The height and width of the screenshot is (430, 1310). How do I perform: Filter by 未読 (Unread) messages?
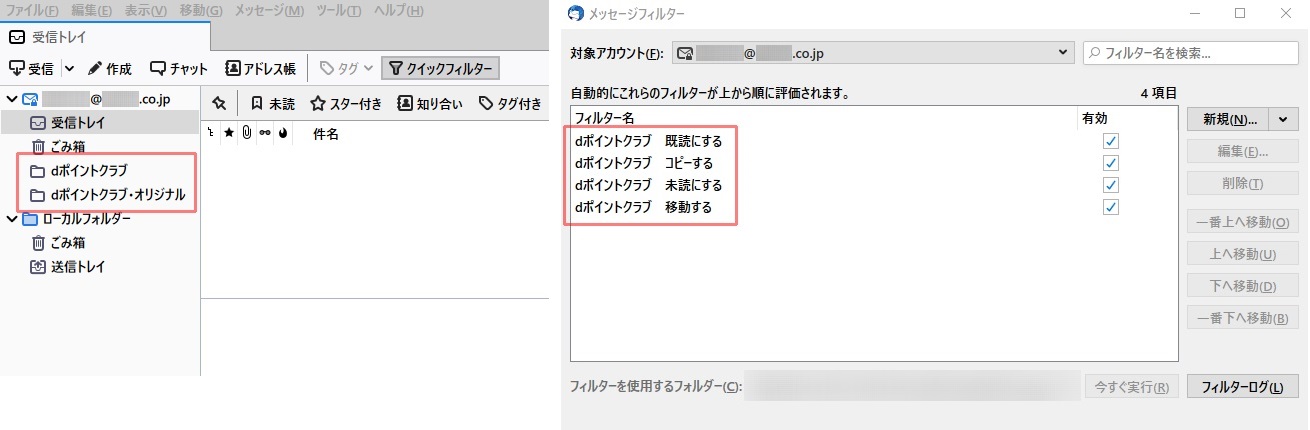pos(272,103)
